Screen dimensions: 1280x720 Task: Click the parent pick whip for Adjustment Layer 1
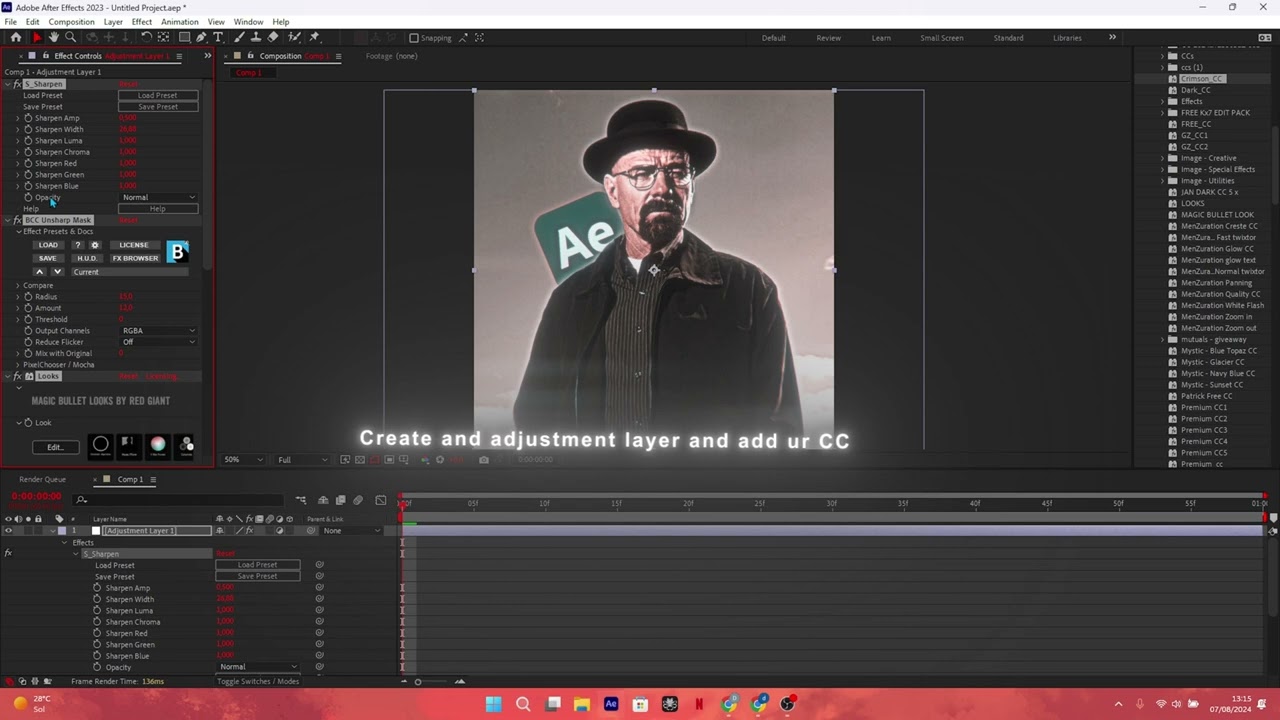click(311, 531)
